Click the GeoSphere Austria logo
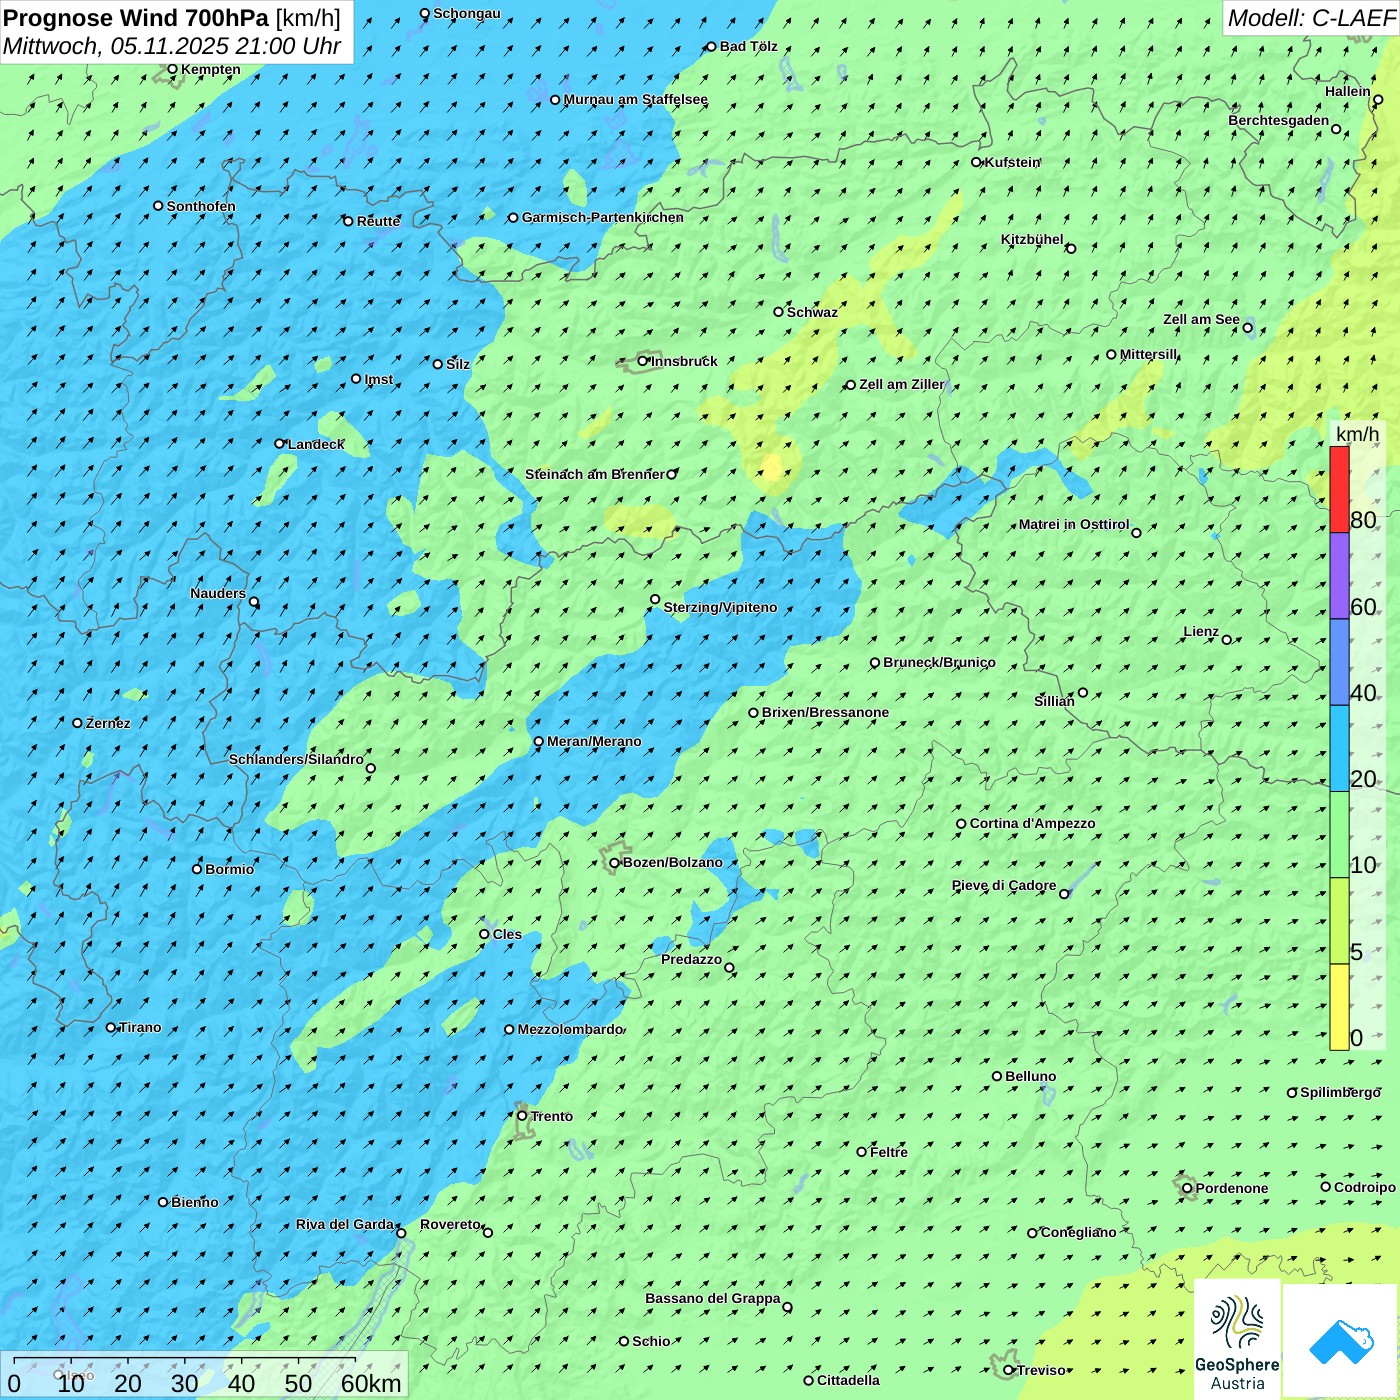Screen dimensions: 1400x1400 [1237, 1340]
